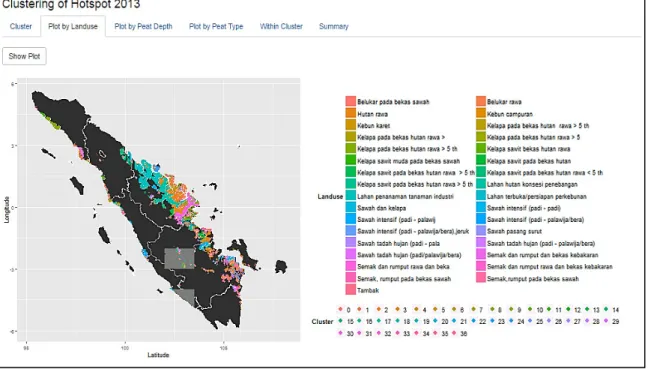The height and width of the screenshot is (369, 648).
Task: Select the cluster 10 legend marker
Action: (530, 309)
